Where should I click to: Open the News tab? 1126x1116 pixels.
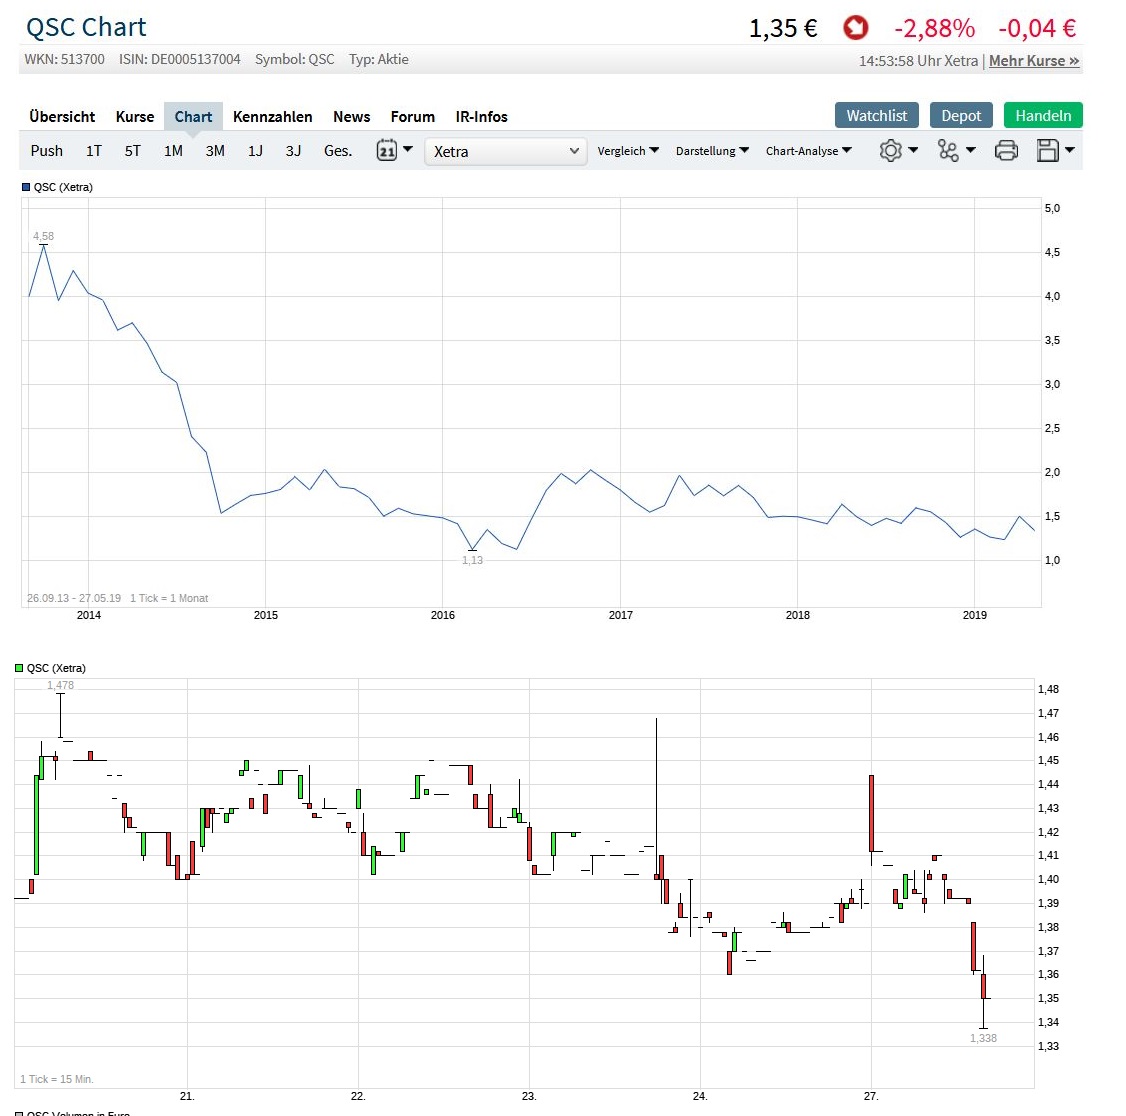click(x=351, y=116)
